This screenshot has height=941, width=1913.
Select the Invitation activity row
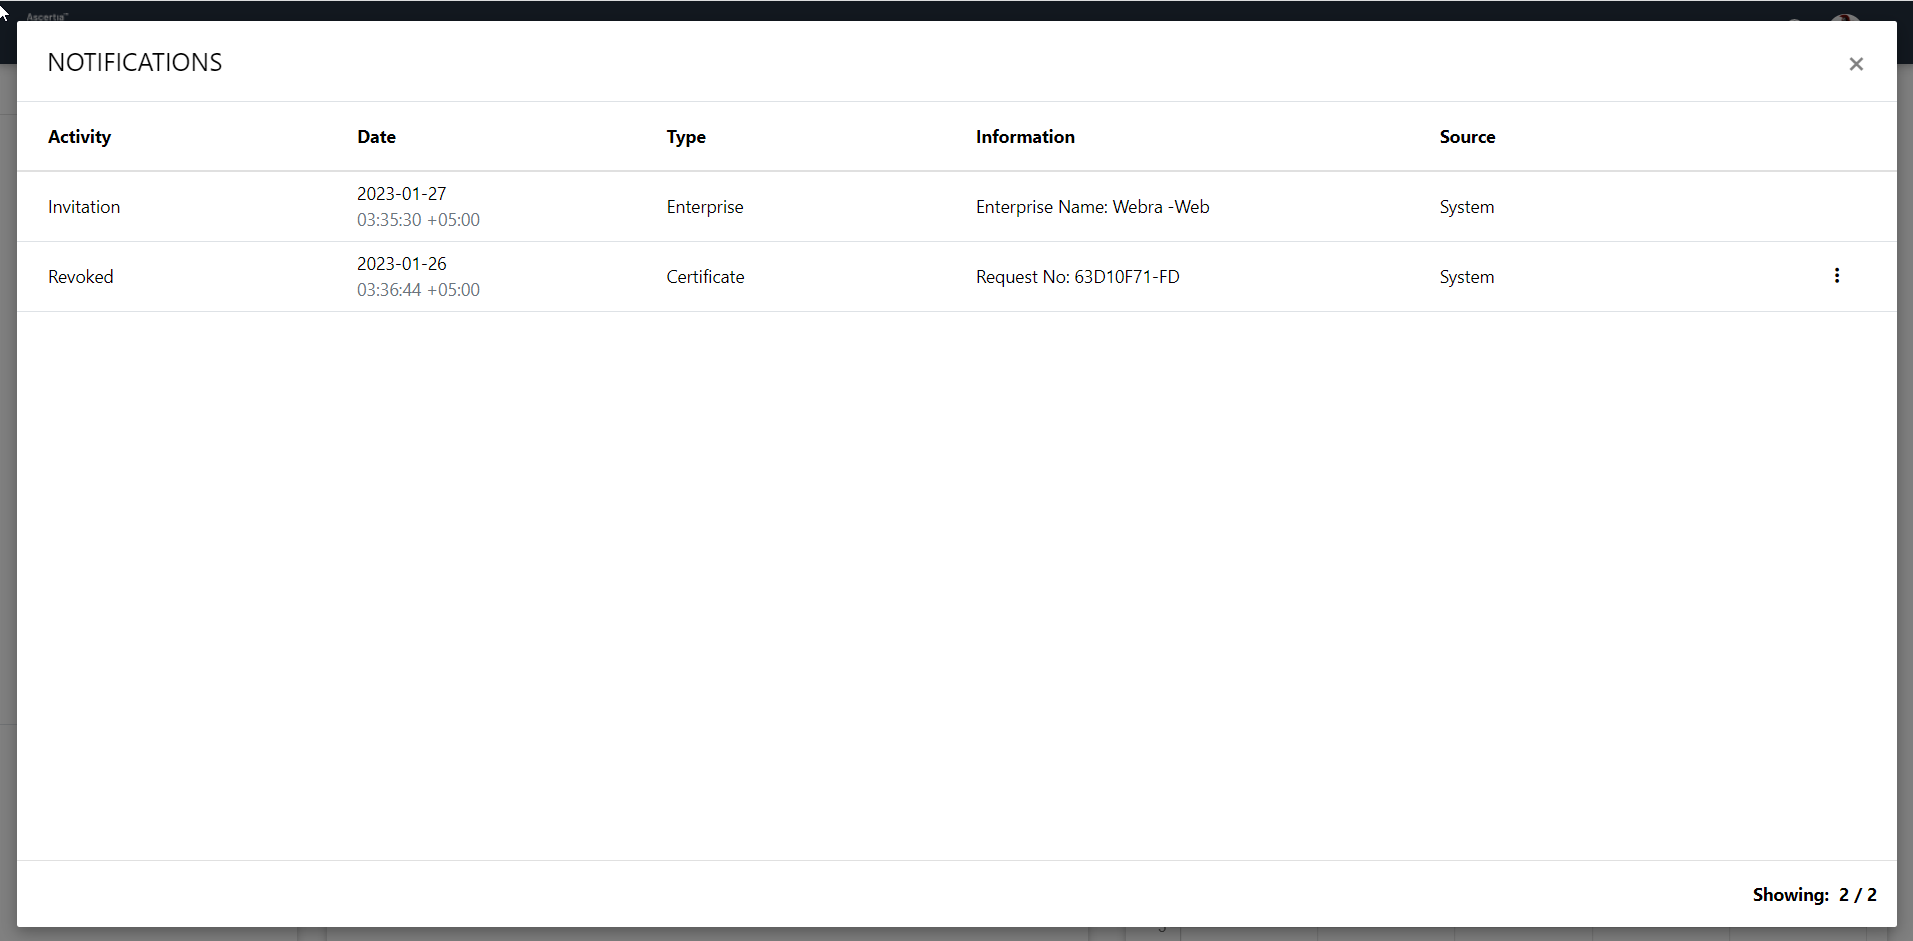point(84,207)
